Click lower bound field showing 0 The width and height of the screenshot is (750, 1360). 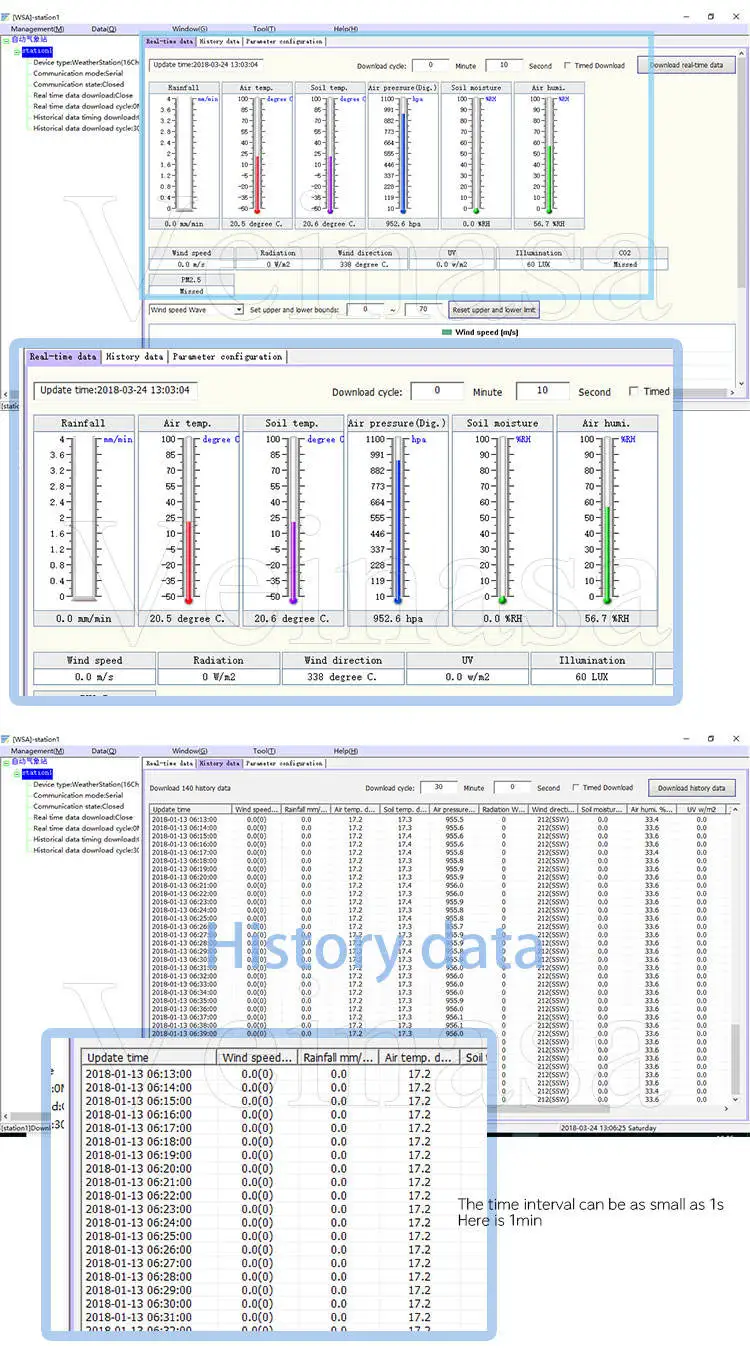tap(366, 310)
